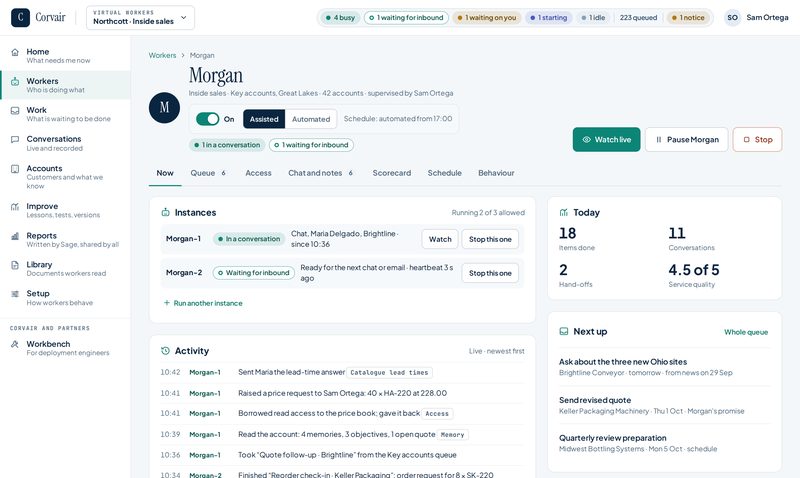Click the Watch live button
The height and width of the screenshot is (478, 800).
(606, 139)
